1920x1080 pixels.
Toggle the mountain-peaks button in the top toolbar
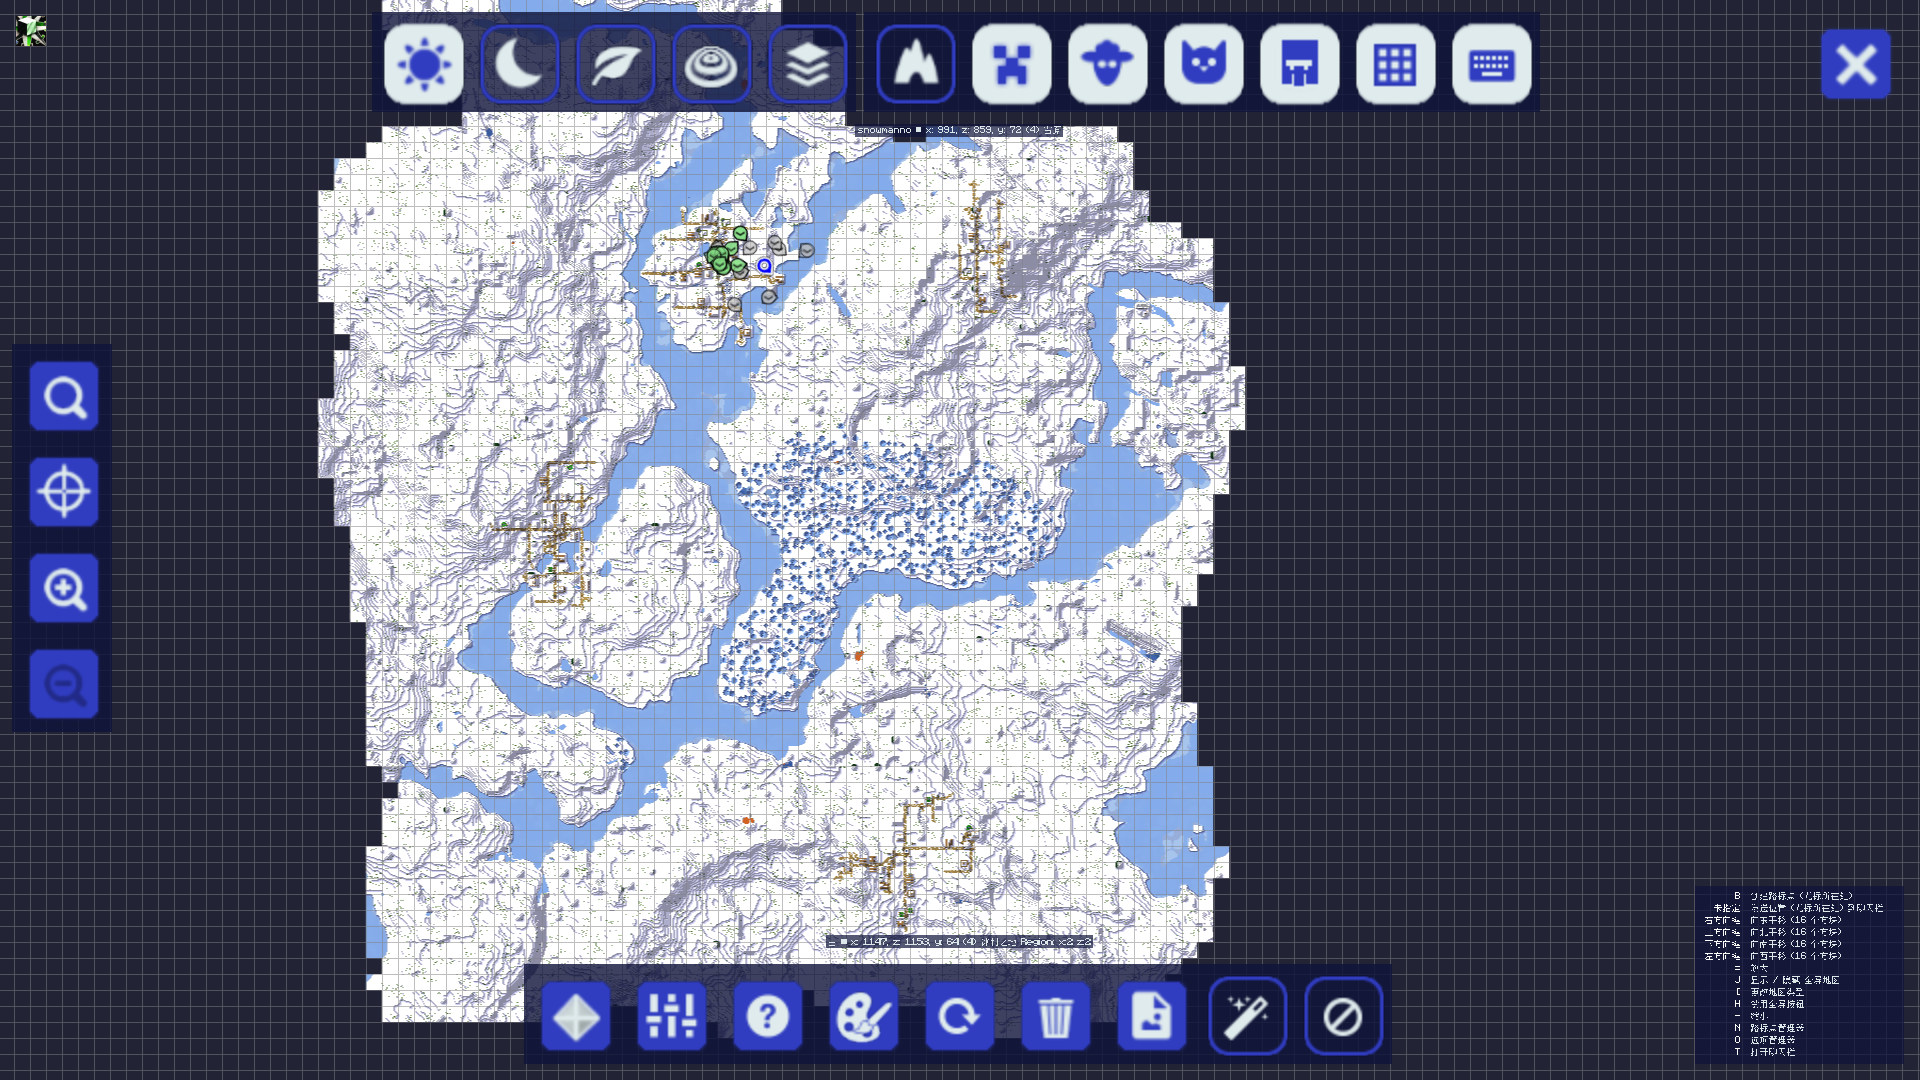915,65
